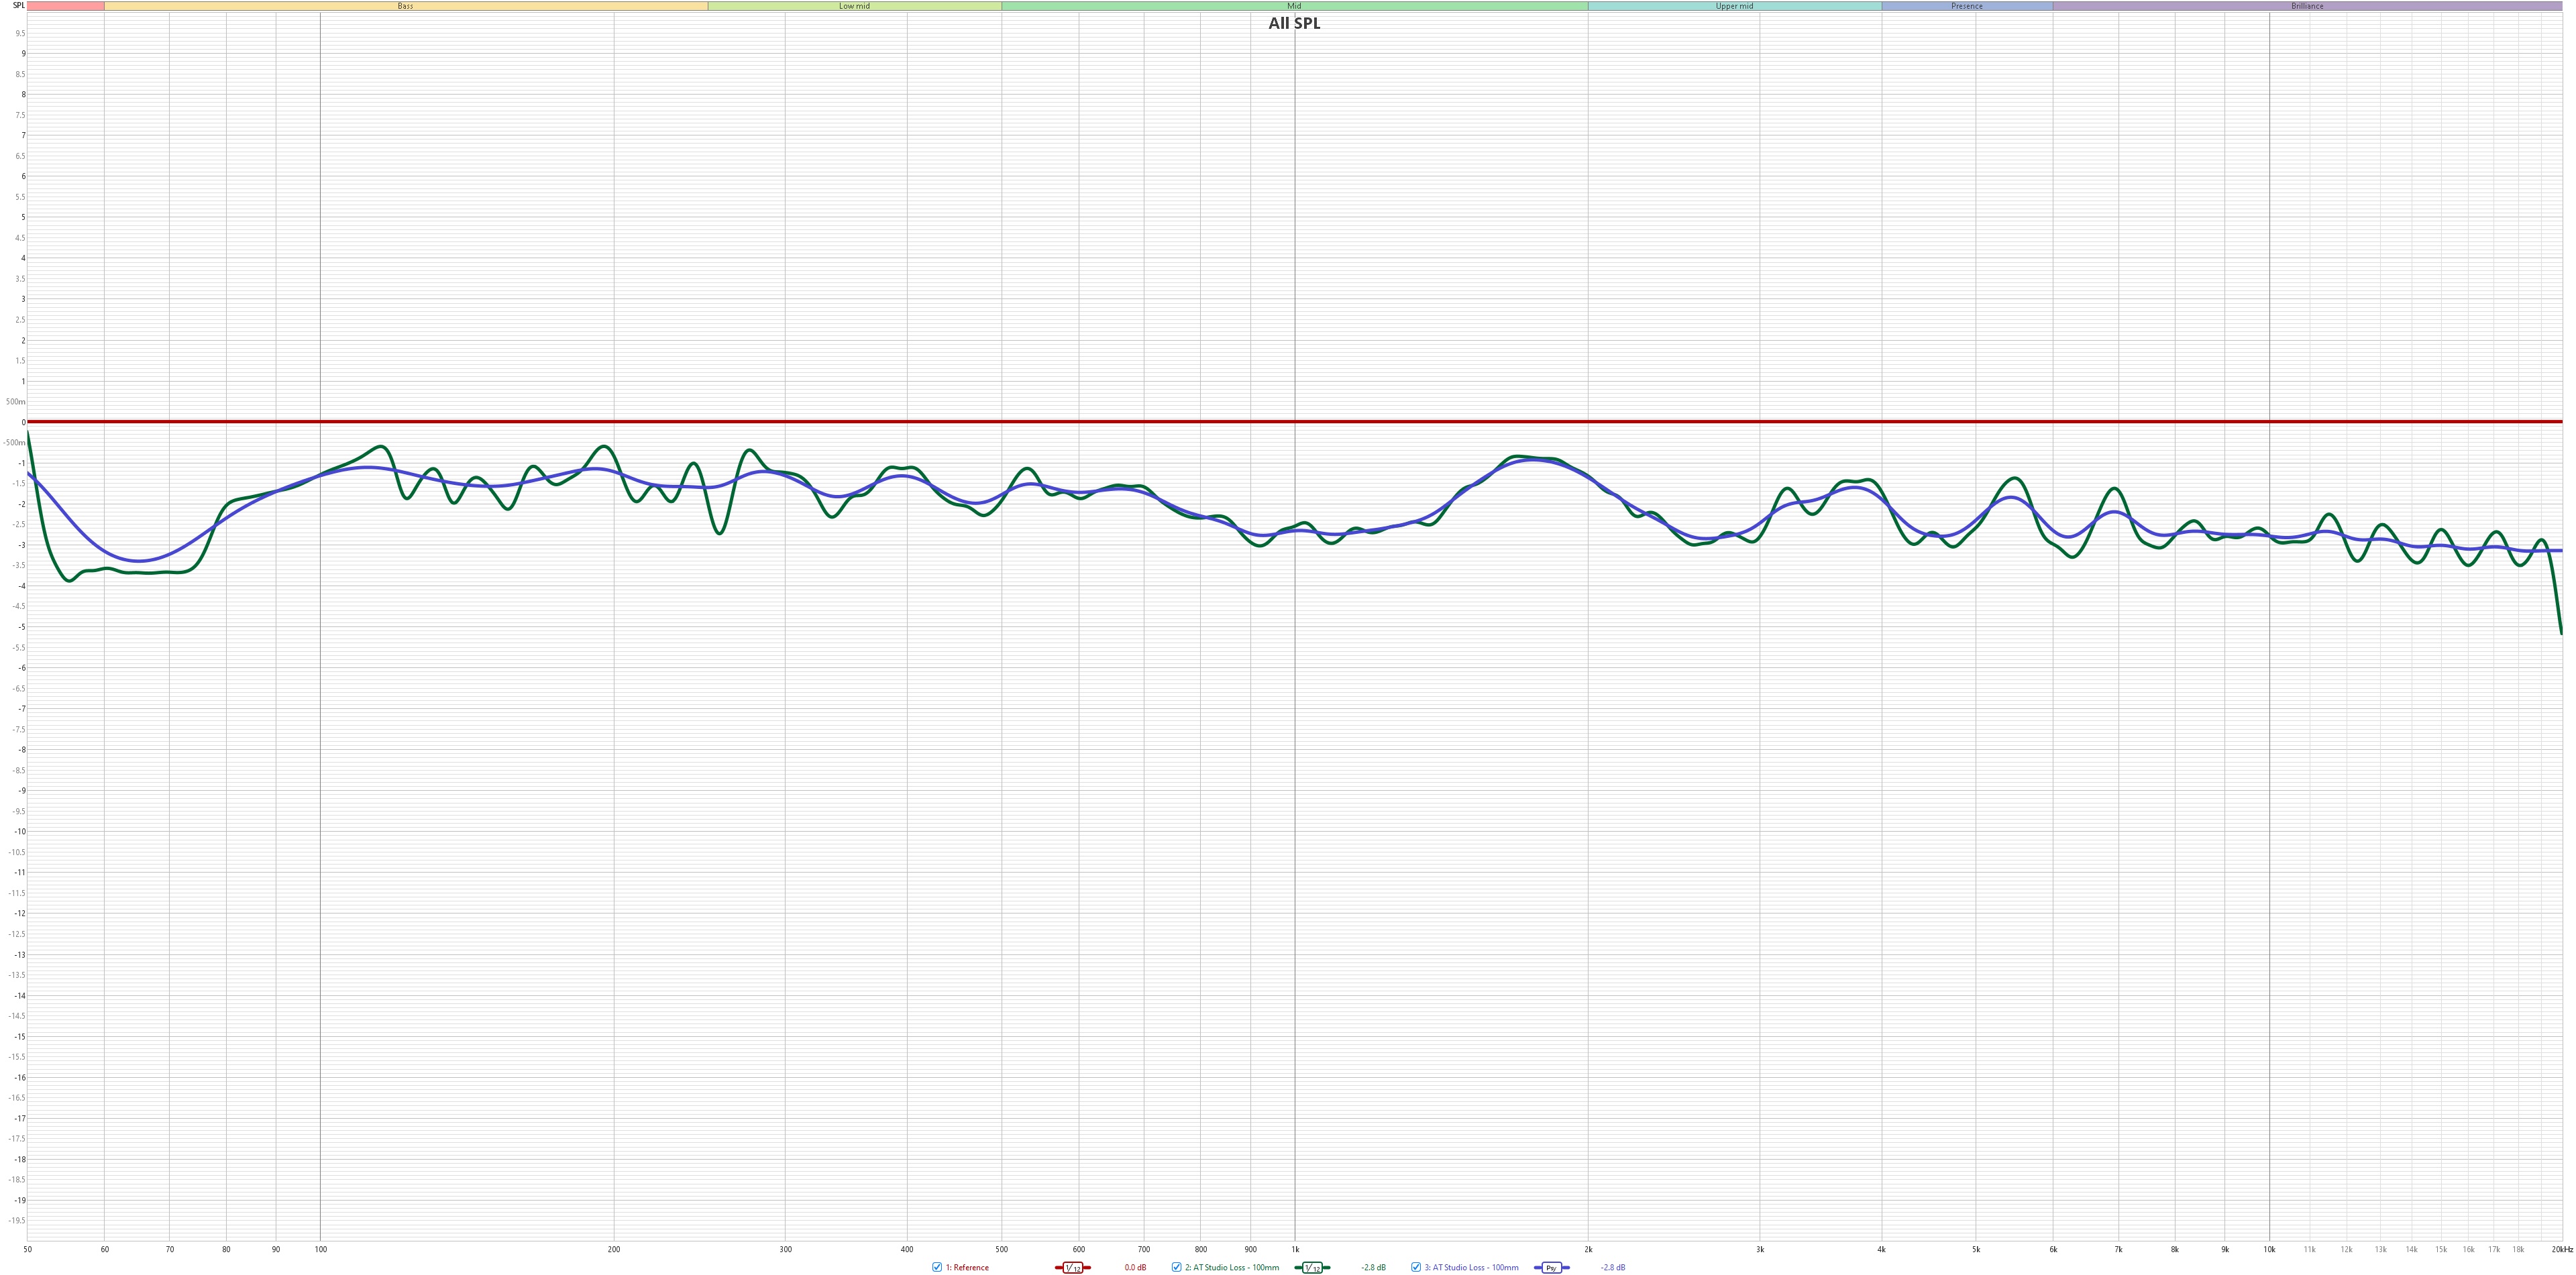The image size is (2576, 1275).
Task: Click the red 1/12 smoothing icon for Reference
Action: pyautogui.click(x=1072, y=1267)
